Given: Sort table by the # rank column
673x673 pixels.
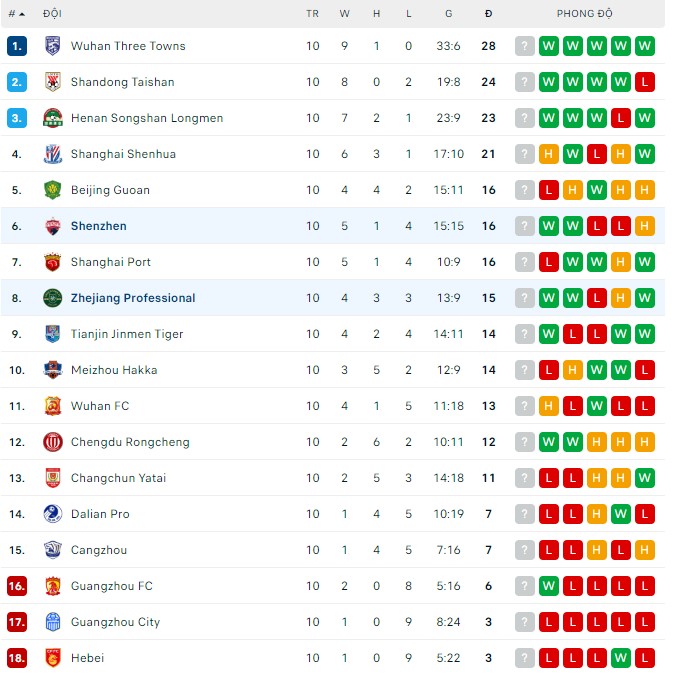Looking at the screenshot, I should (x=16, y=14).
